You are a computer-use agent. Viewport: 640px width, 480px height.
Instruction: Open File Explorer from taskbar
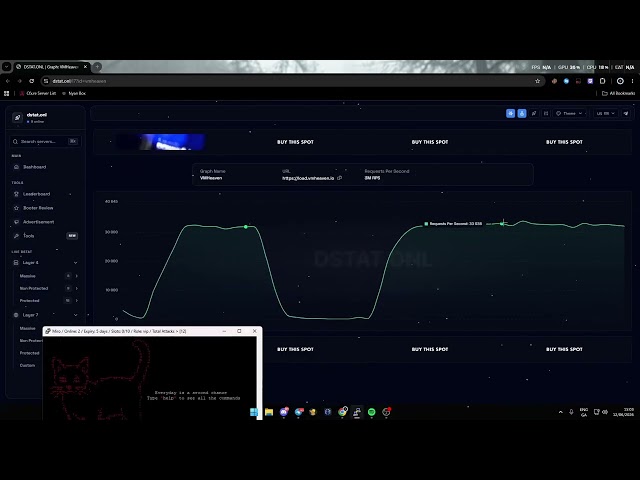pos(269,412)
